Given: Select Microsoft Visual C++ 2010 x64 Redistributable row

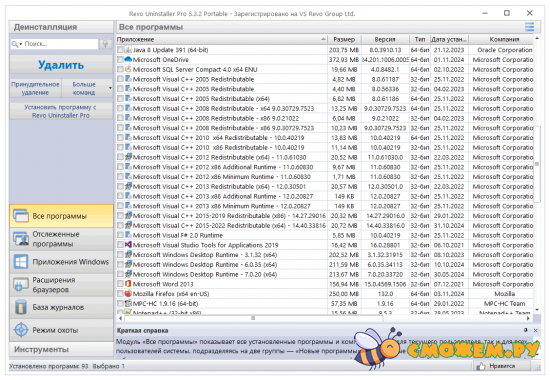Looking at the screenshot, I should [325, 138].
